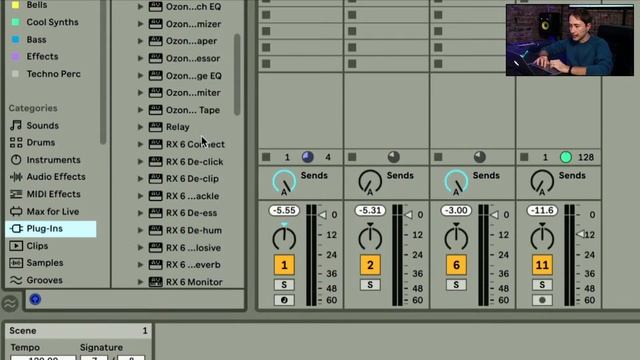This screenshot has width=640, height=360.
Task: Stop clips on track 2
Action: tap(352, 157)
